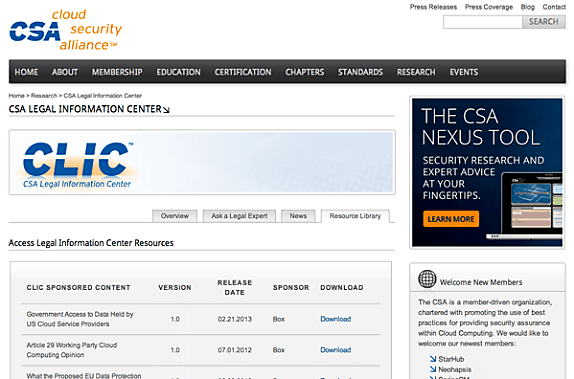The image size is (574, 379).
Task: Download Government Access to Data document
Action: pyautogui.click(x=336, y=319)
